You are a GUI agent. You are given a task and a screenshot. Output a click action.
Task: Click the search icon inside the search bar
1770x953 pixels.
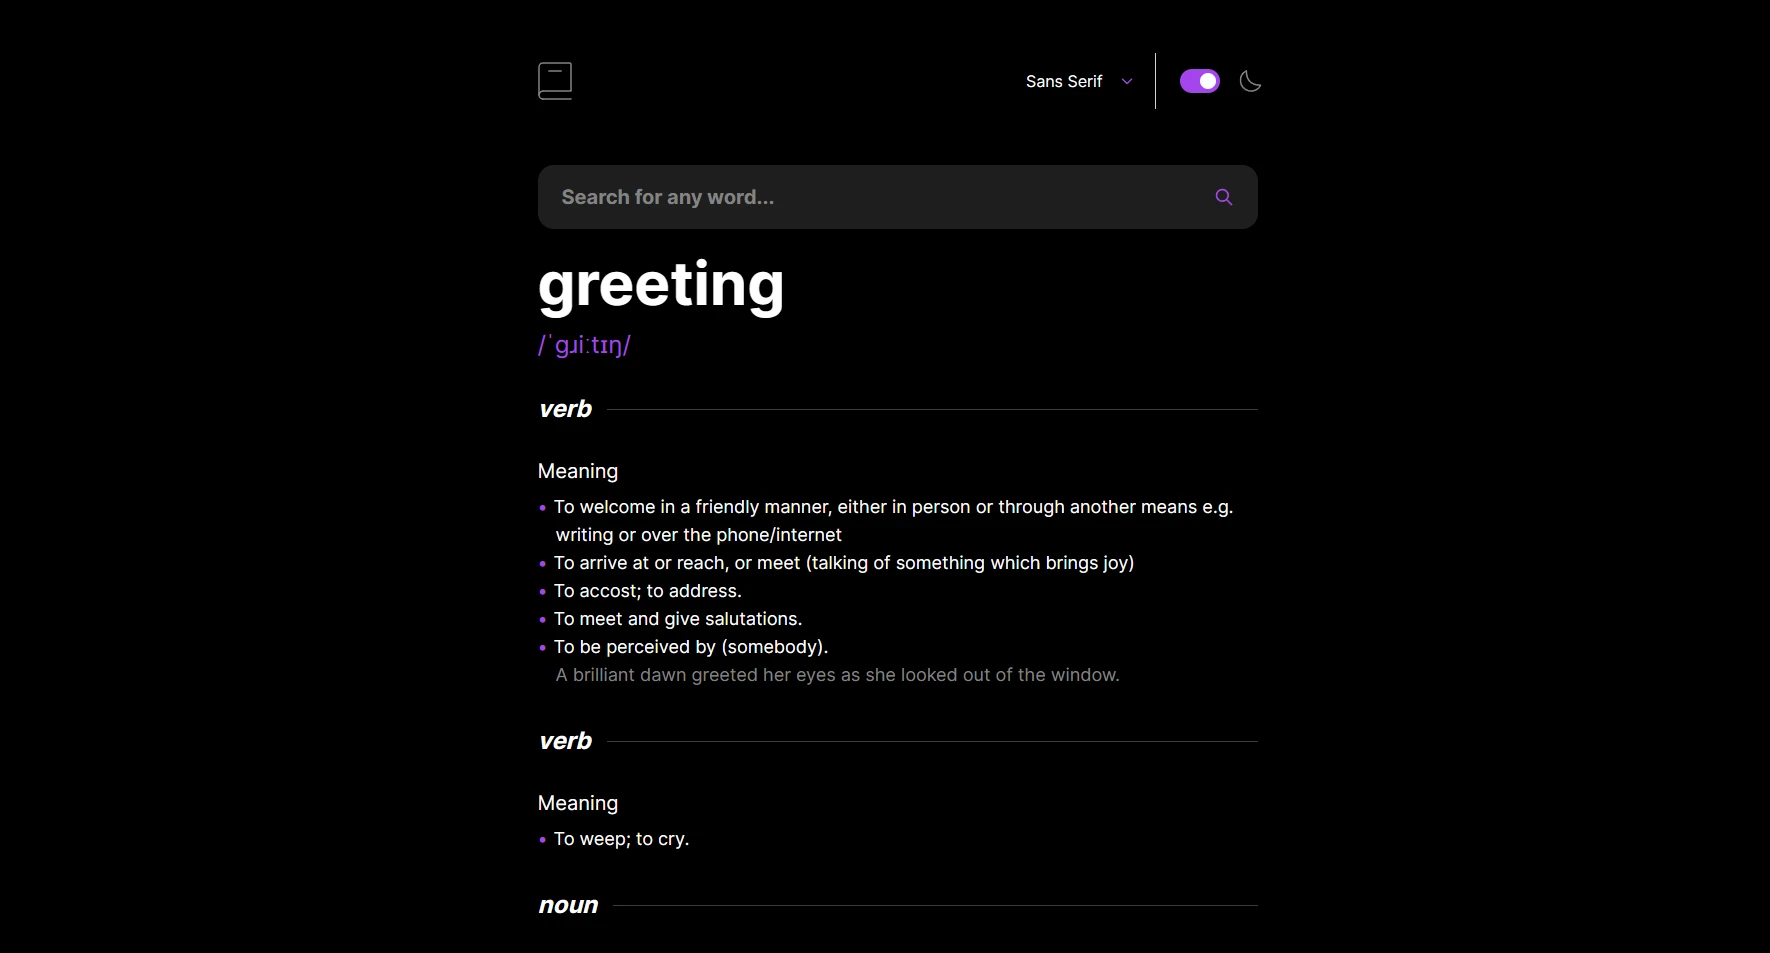point(1223,197)
